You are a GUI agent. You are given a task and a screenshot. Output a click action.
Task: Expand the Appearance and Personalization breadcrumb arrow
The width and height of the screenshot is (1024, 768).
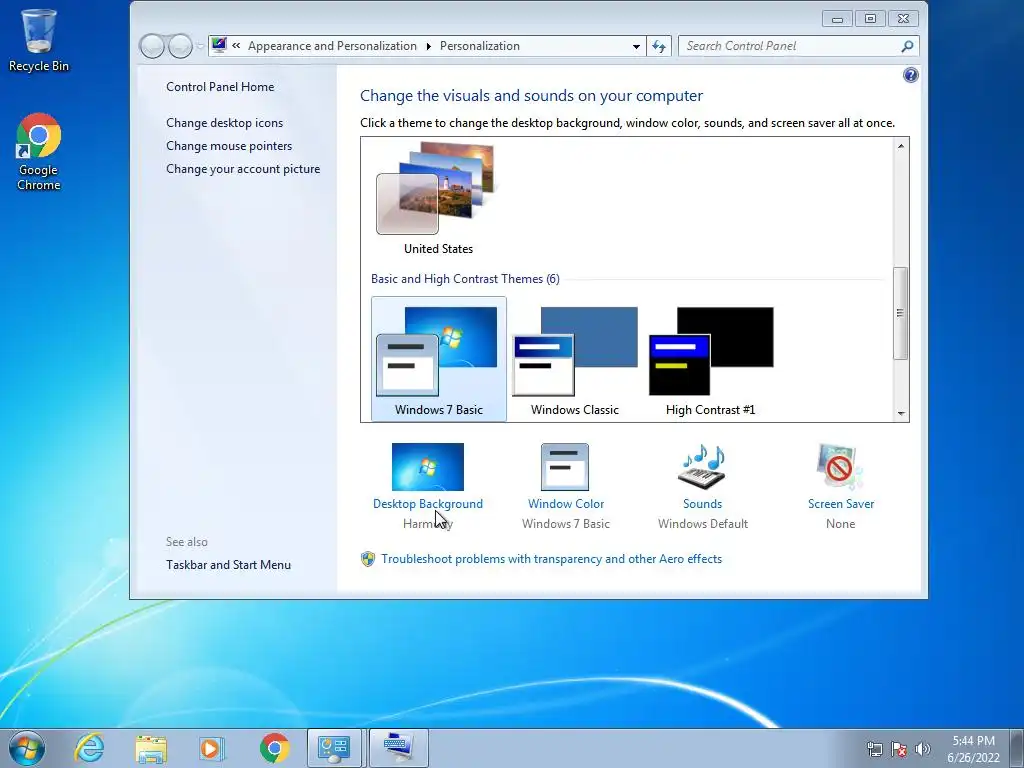[x=428, y=46]
